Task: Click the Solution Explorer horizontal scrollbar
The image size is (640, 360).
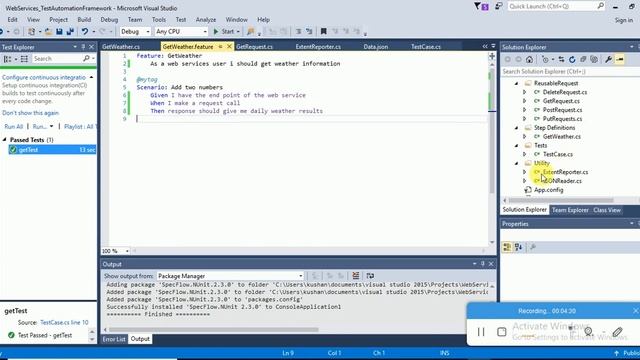Action: click(561, 200)
